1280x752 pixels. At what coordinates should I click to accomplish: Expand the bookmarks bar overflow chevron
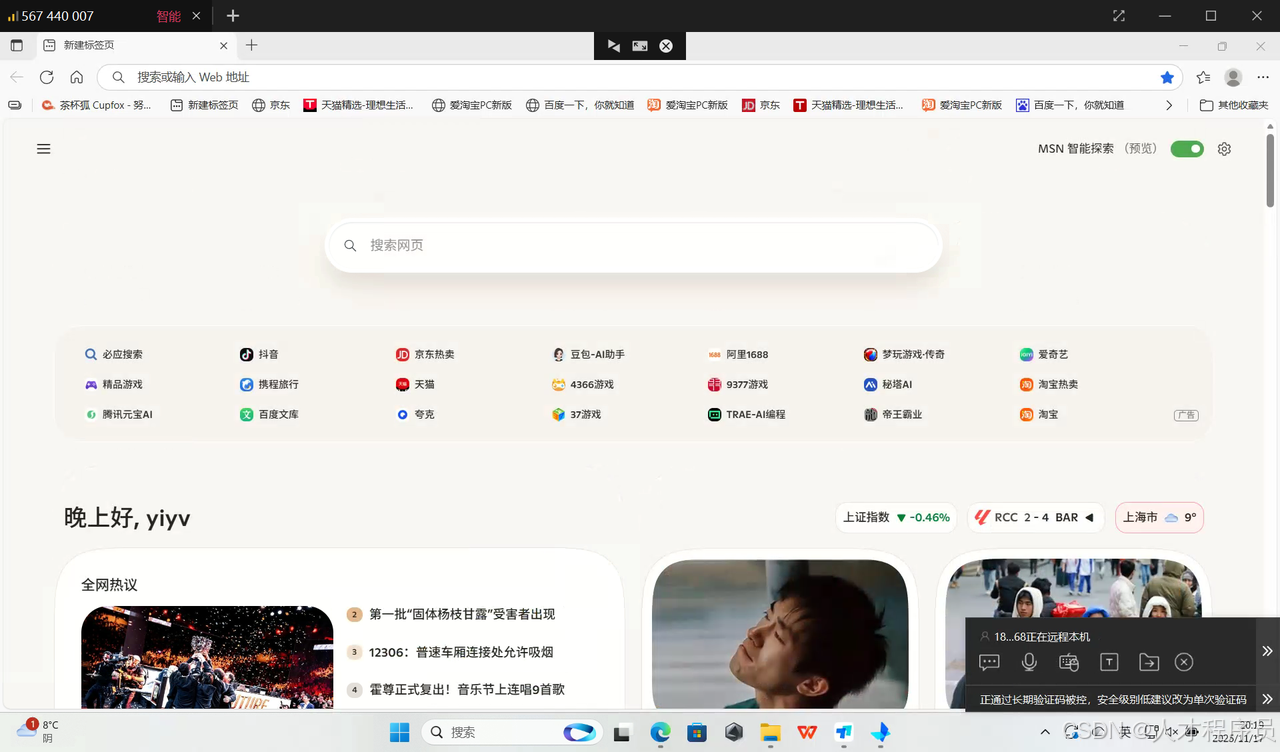coord(1168,104)
